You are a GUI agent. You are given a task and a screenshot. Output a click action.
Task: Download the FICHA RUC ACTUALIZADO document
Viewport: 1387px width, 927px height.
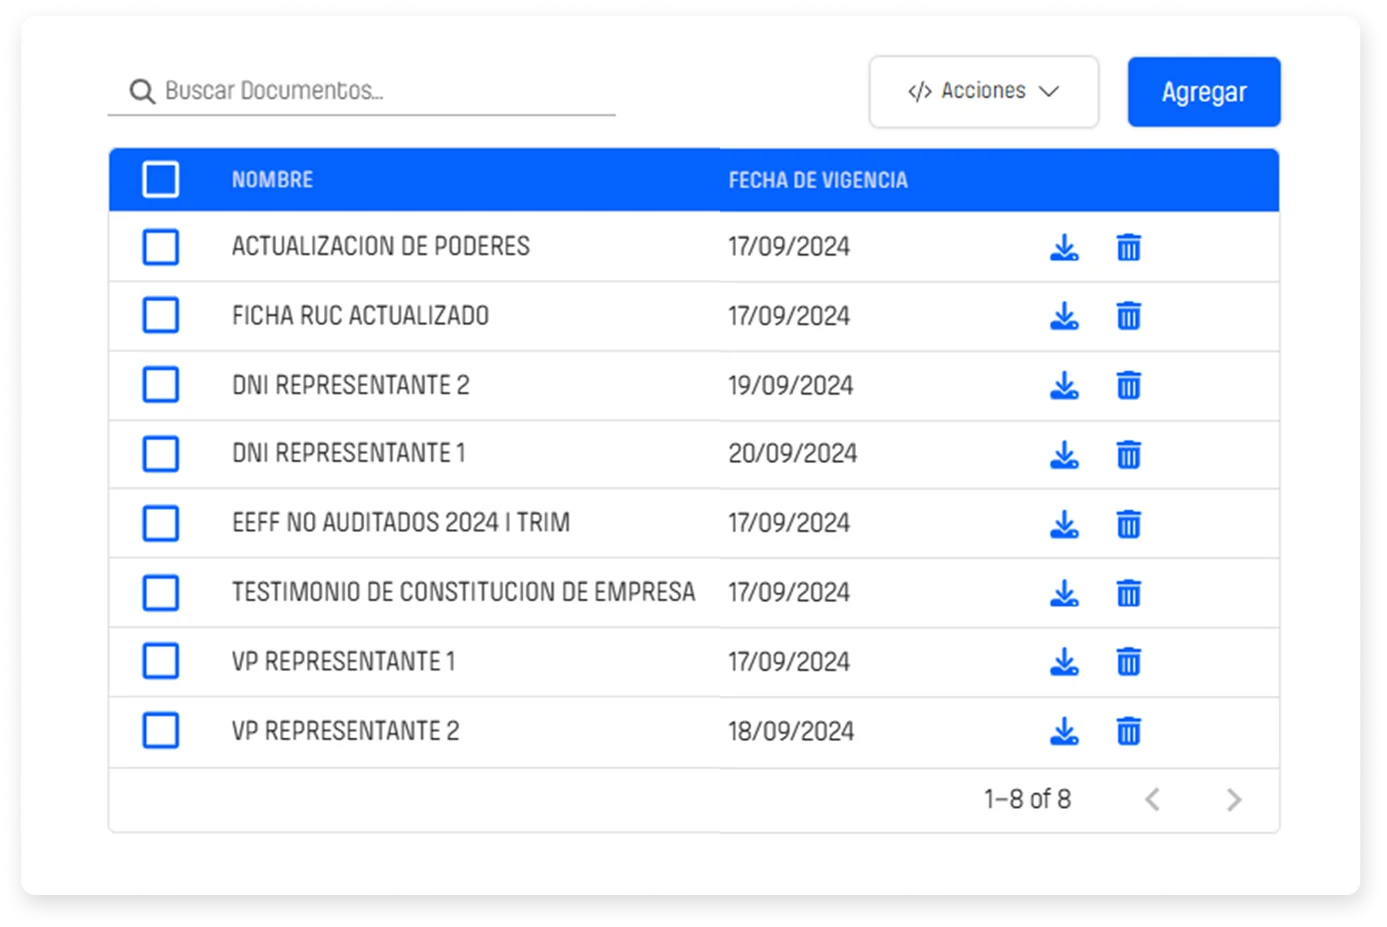click(1065, 316)
